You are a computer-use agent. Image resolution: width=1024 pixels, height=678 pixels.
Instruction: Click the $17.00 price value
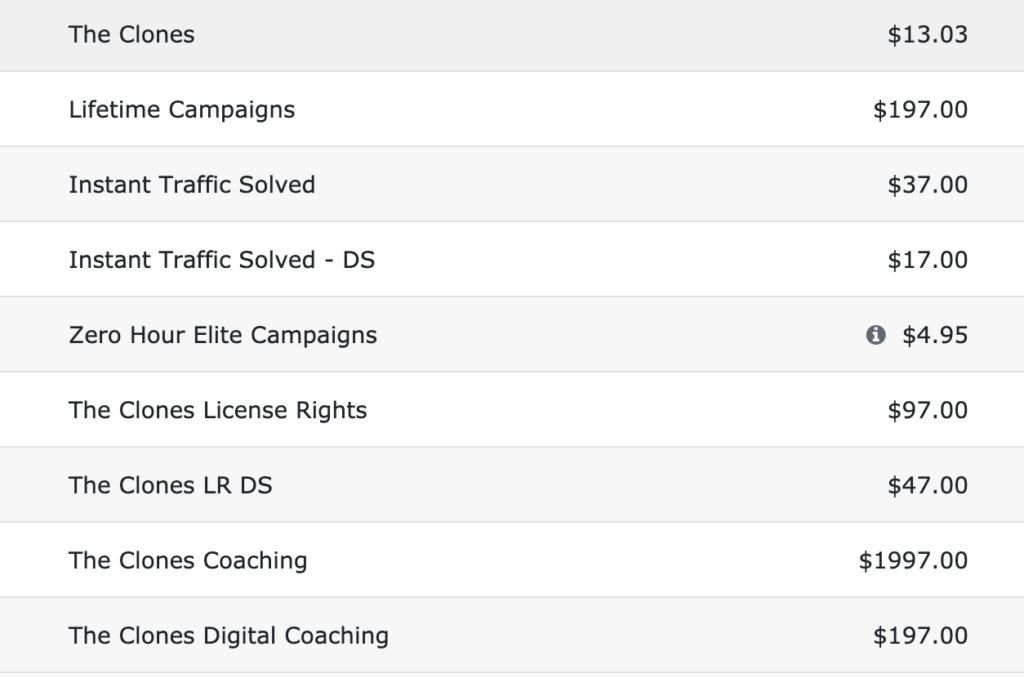coord(927,260)
